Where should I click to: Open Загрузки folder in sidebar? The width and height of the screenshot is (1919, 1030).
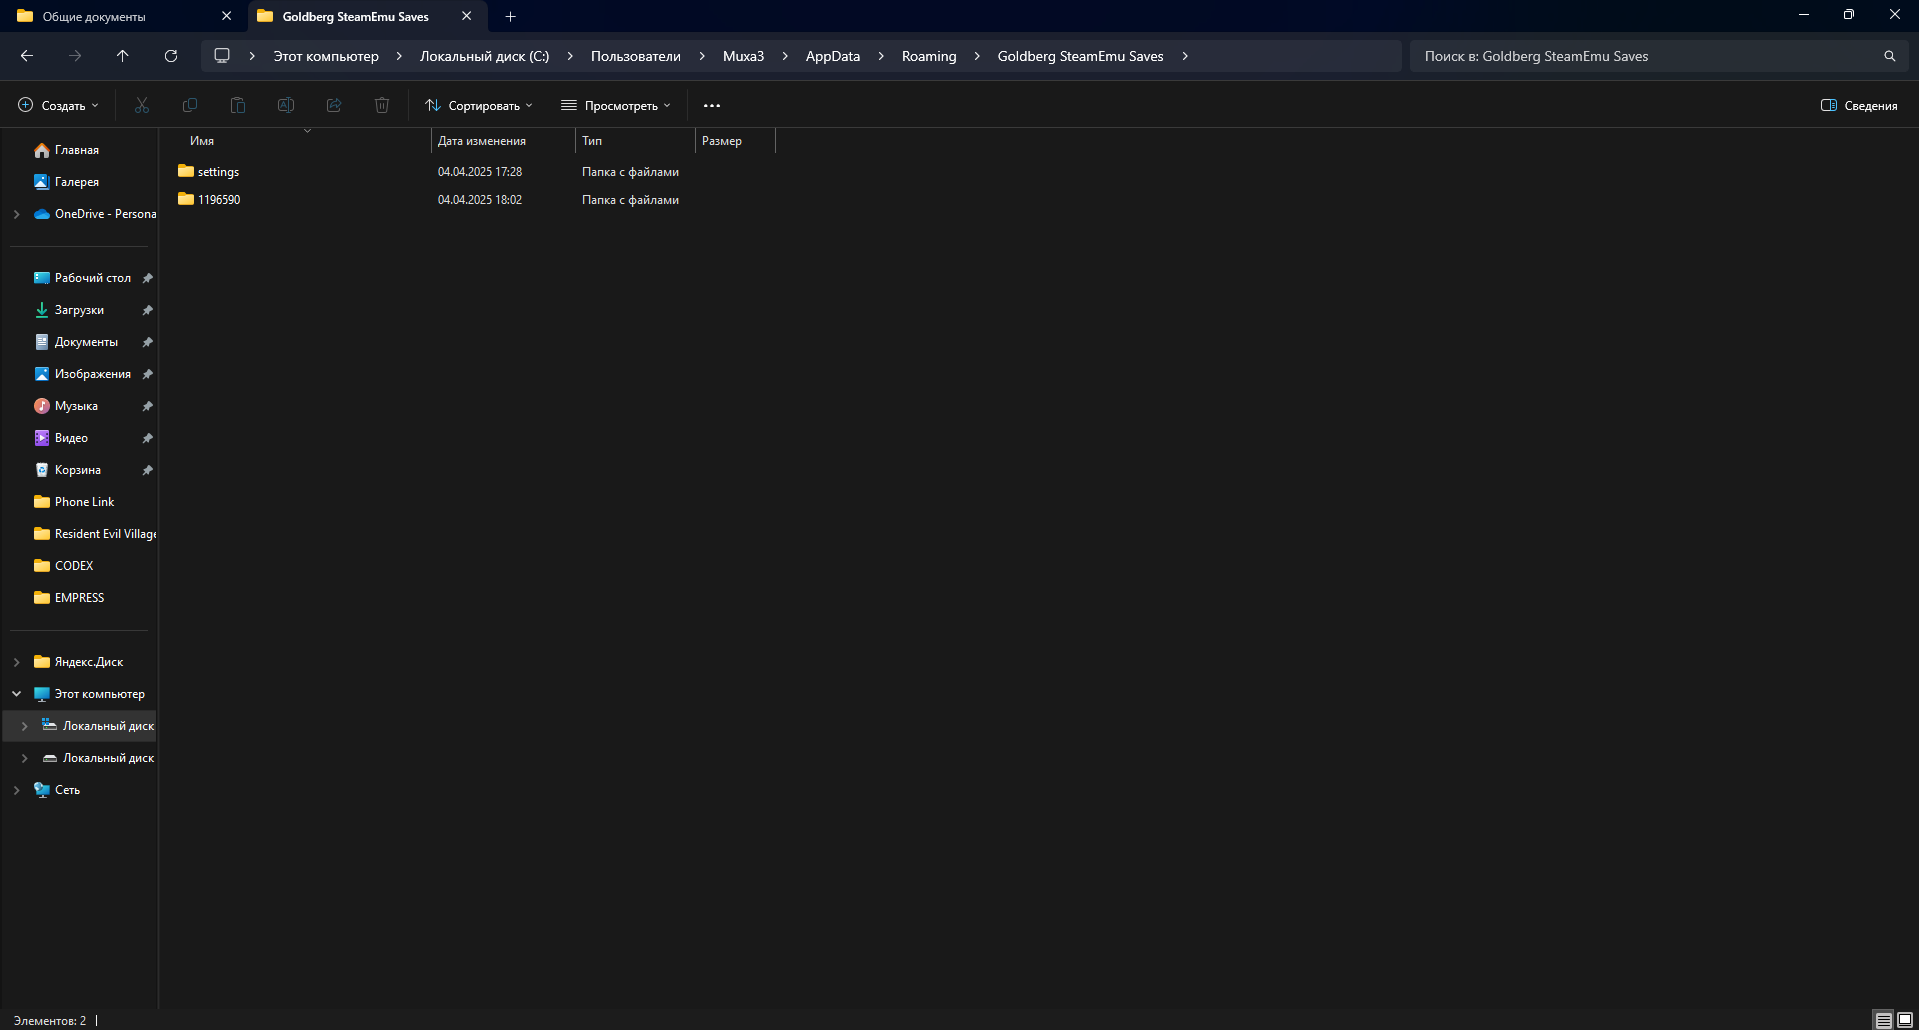coord(80,310)
